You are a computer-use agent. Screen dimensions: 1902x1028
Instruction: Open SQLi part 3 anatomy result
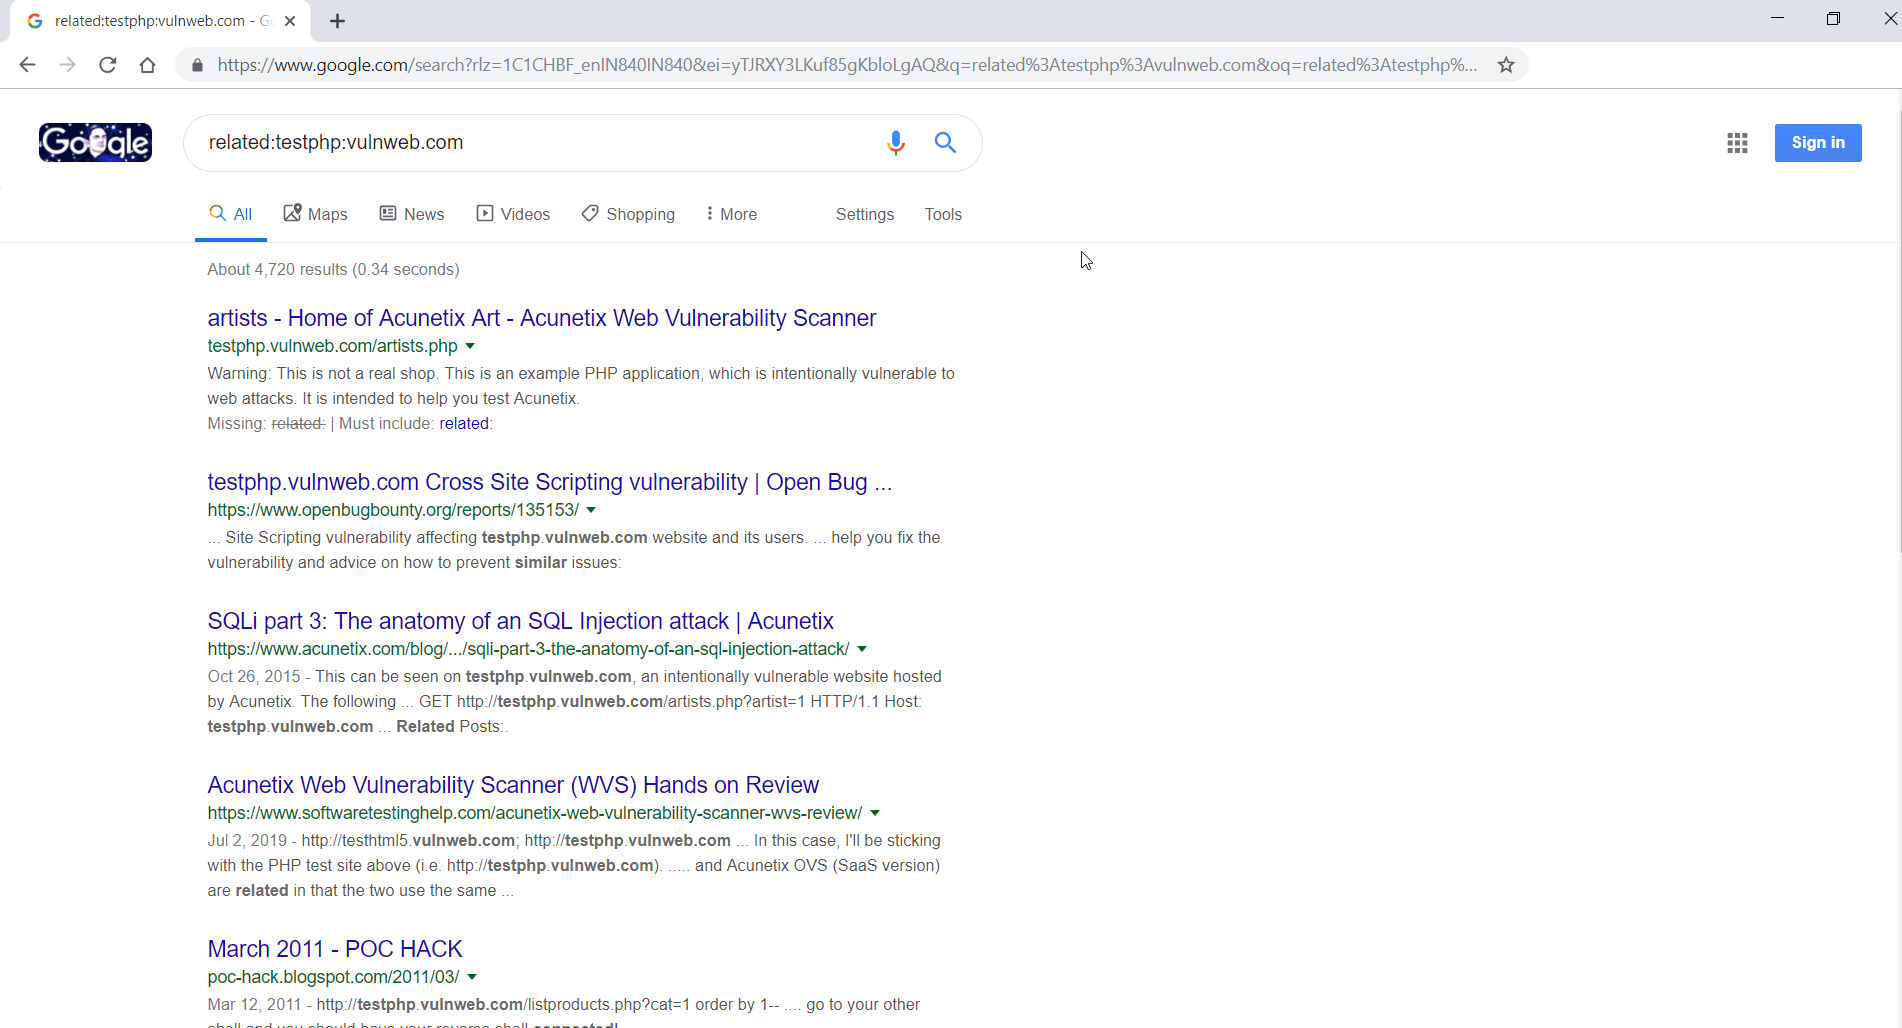point(520,621)
